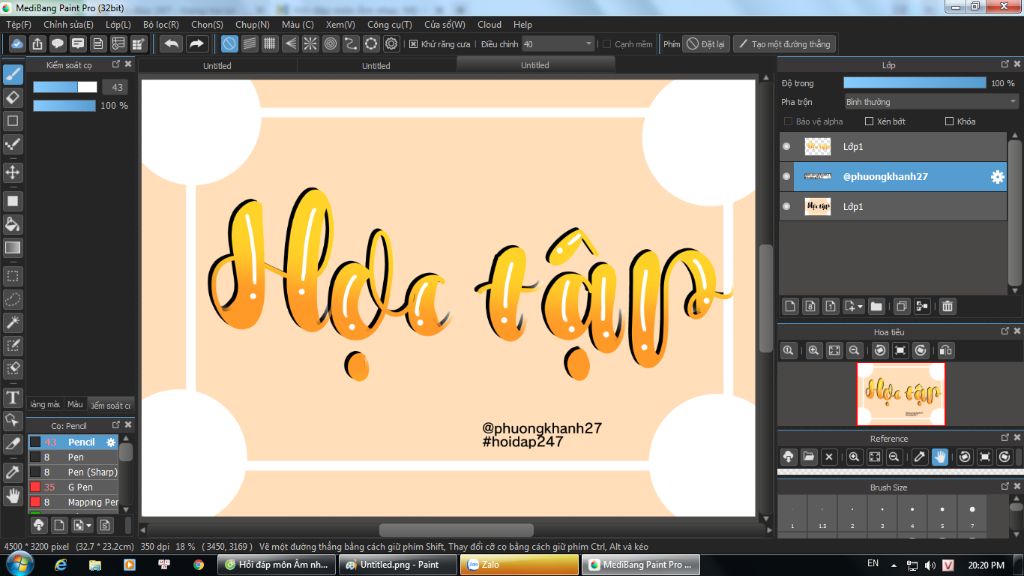The height and width of the screenshot is (576, 1024).
Task: Select the G Pen brush
Action: tap(73, 487)
